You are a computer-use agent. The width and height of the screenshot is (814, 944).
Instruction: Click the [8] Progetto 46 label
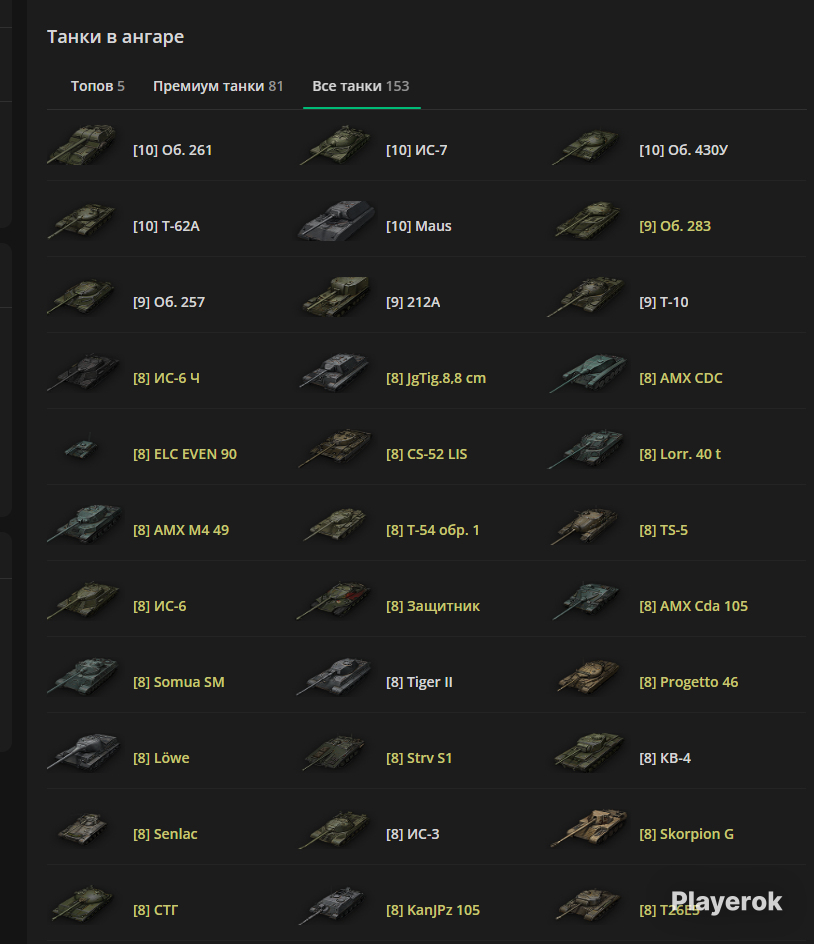click(x=689, y=682)
